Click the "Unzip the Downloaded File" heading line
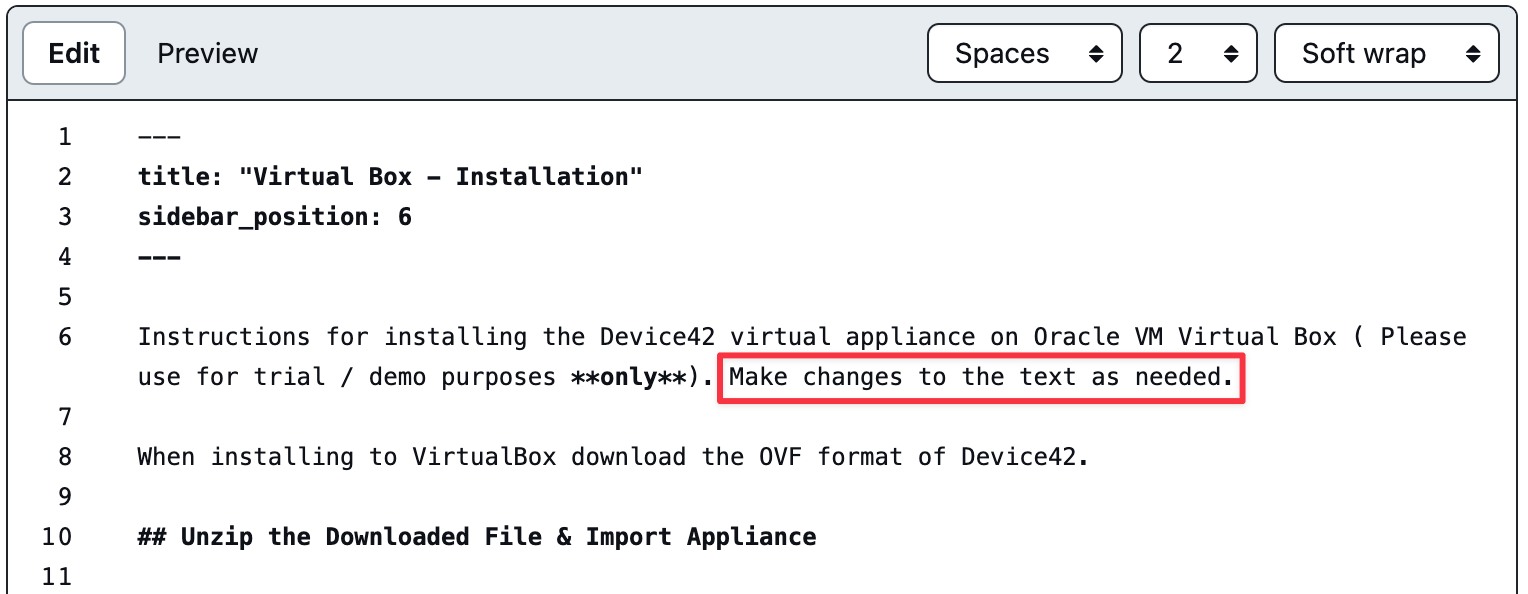The image size is (1528, 594). click(476, 537)
